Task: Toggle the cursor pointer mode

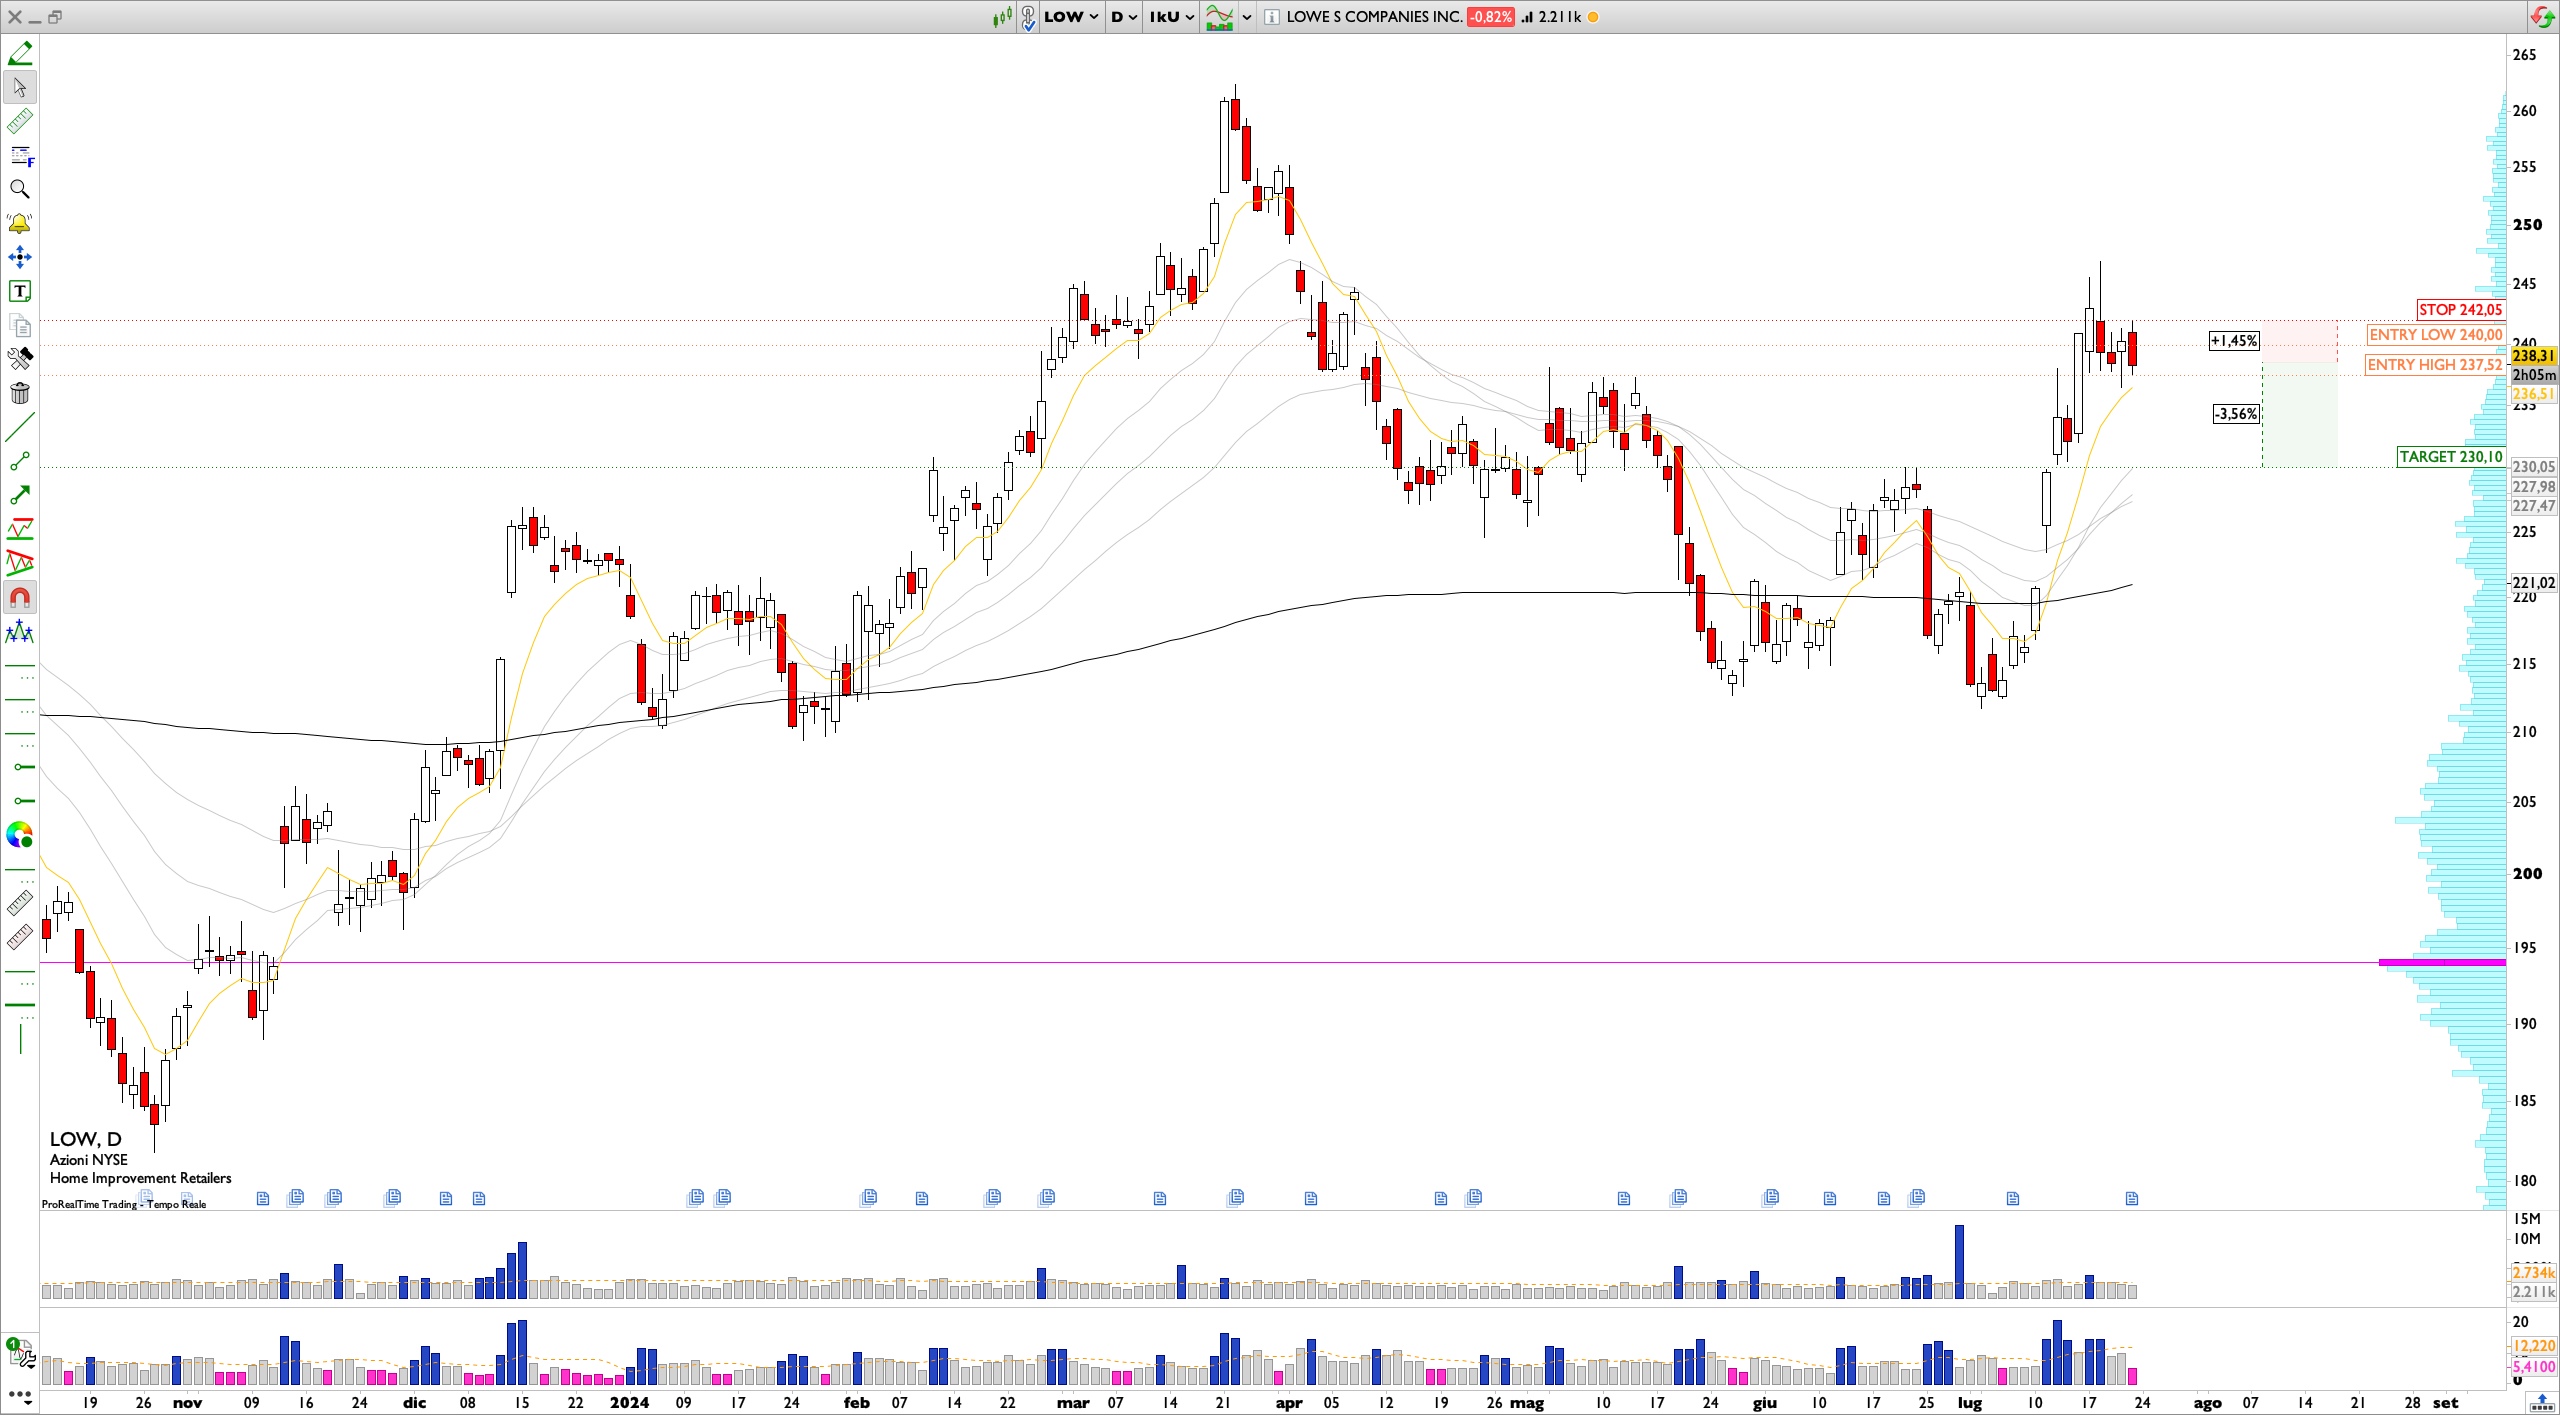Action: coord(20,87)
